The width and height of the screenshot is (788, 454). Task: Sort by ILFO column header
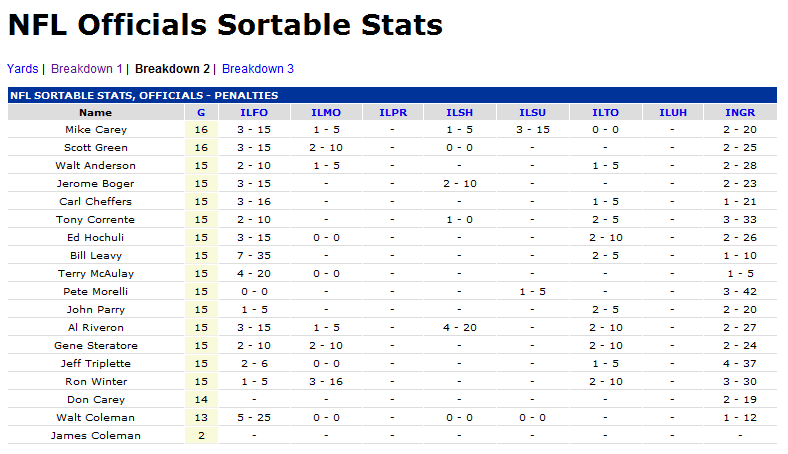pyautogui.click(x=253, y=112)
